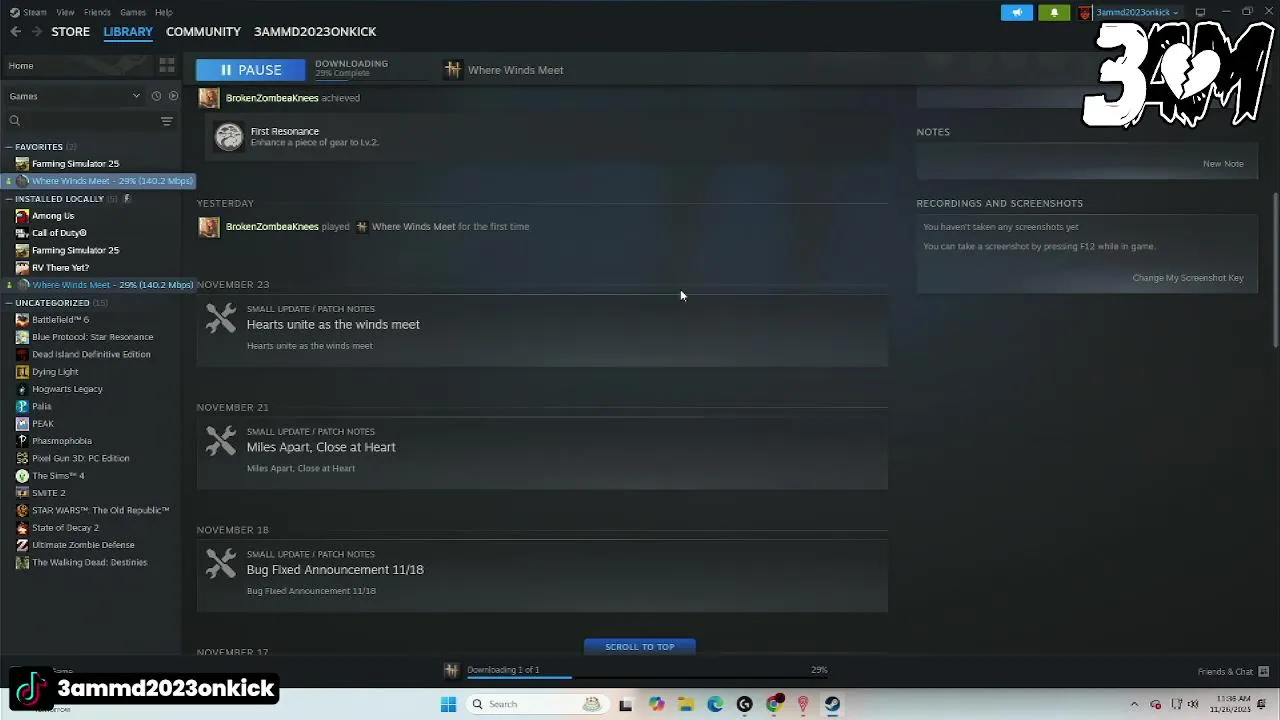The height and width of the screenshot is (720, 1280).
Task: Click the Palia game icon
Action: (22, 406)
